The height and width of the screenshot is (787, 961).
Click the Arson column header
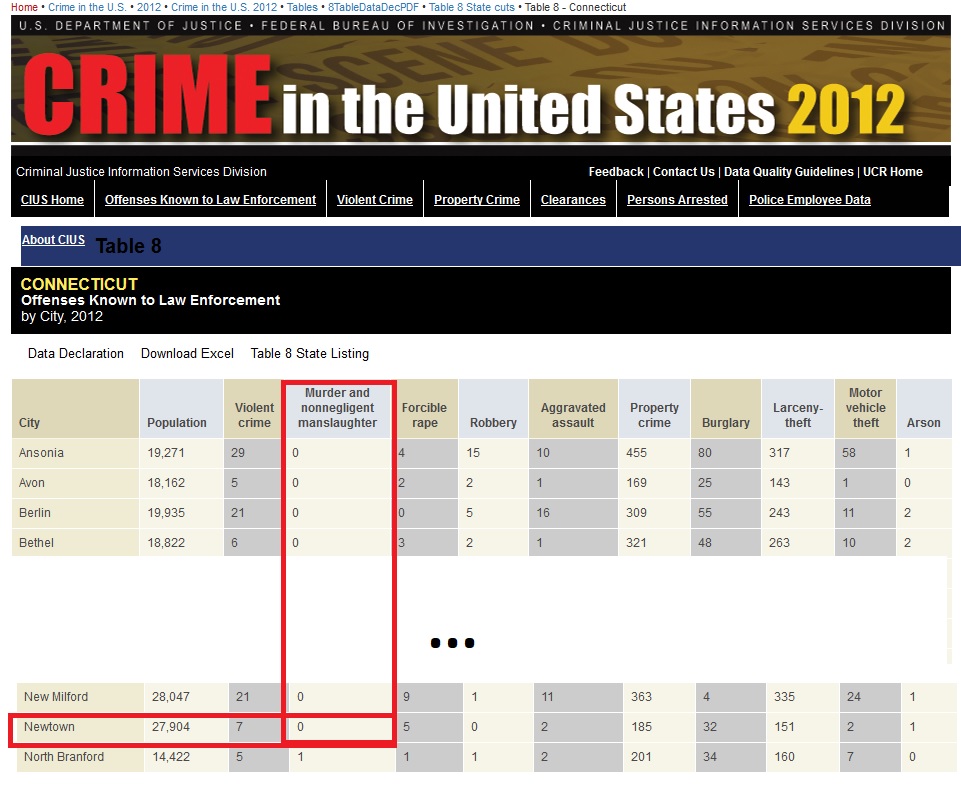924,409
